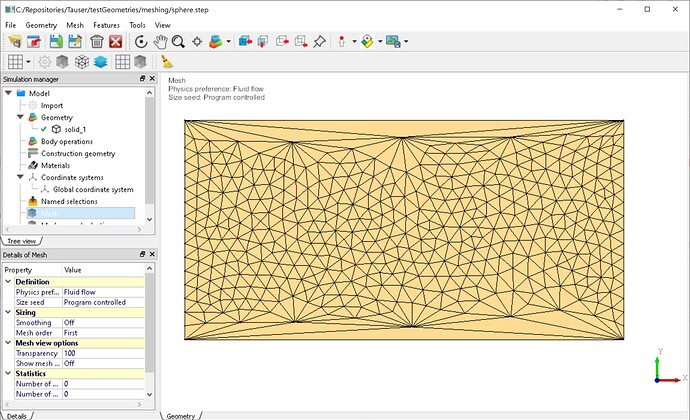Viewport: 690px width, 420px height.
Task: Click the pushpin pick-point icon
Action: (x=319, y=42)
